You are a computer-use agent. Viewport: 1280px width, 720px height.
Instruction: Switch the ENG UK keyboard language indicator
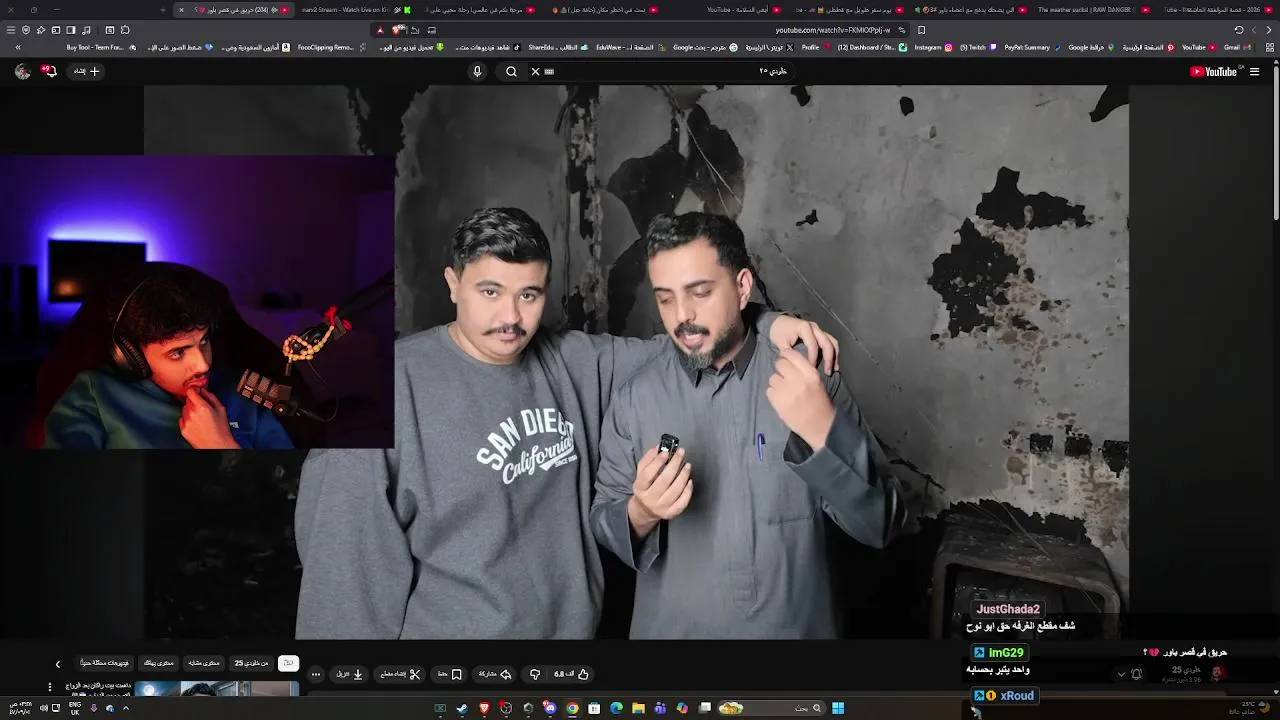pos(75,708)
